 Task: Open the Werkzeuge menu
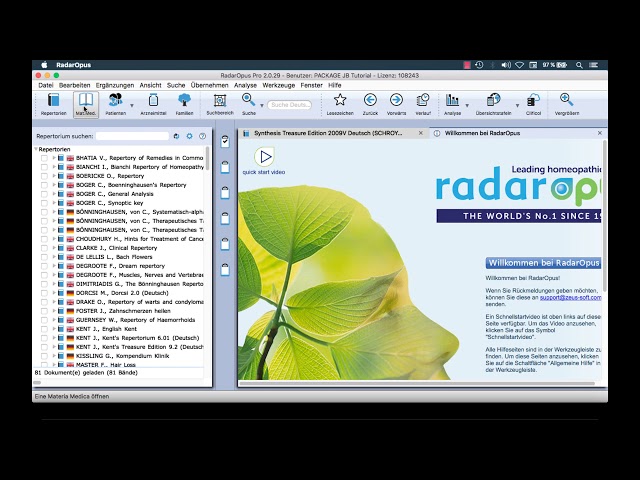tap(278, 85)
